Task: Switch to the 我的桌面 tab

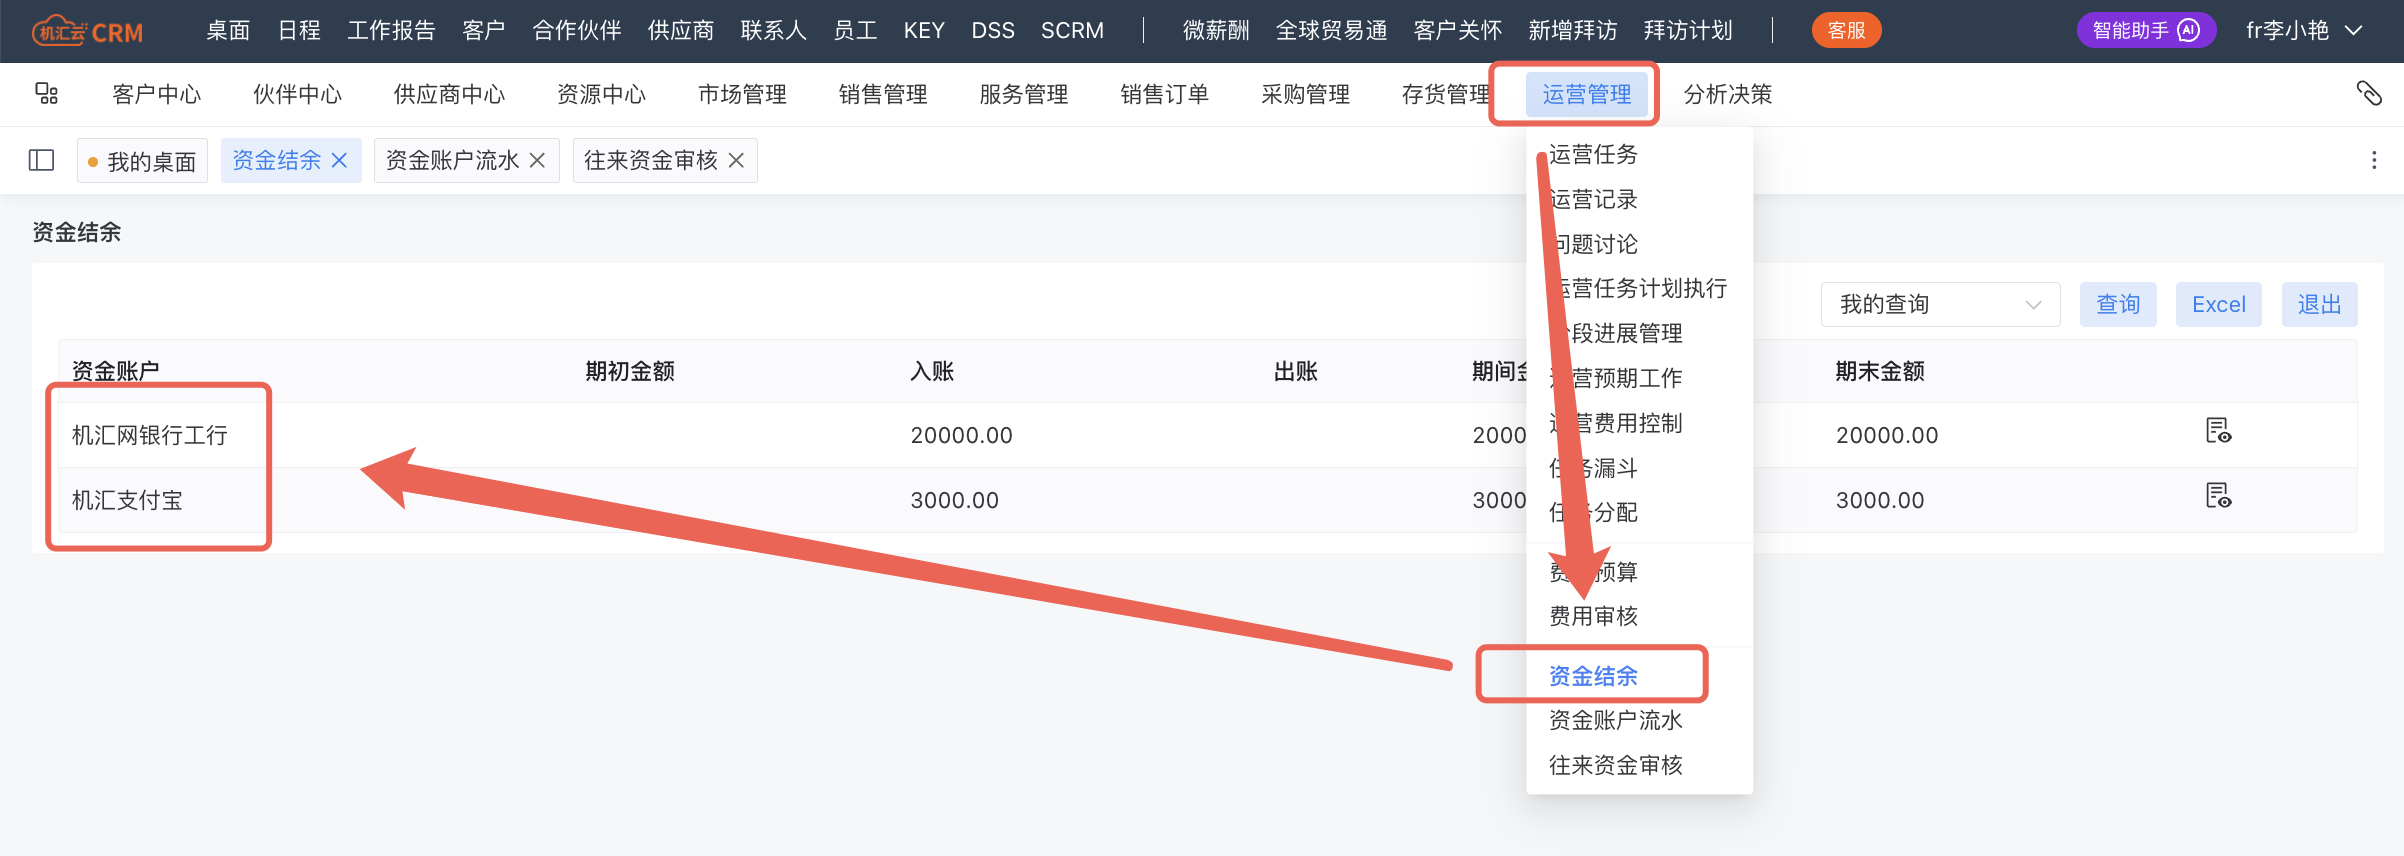Action: (x=142, y=160)
